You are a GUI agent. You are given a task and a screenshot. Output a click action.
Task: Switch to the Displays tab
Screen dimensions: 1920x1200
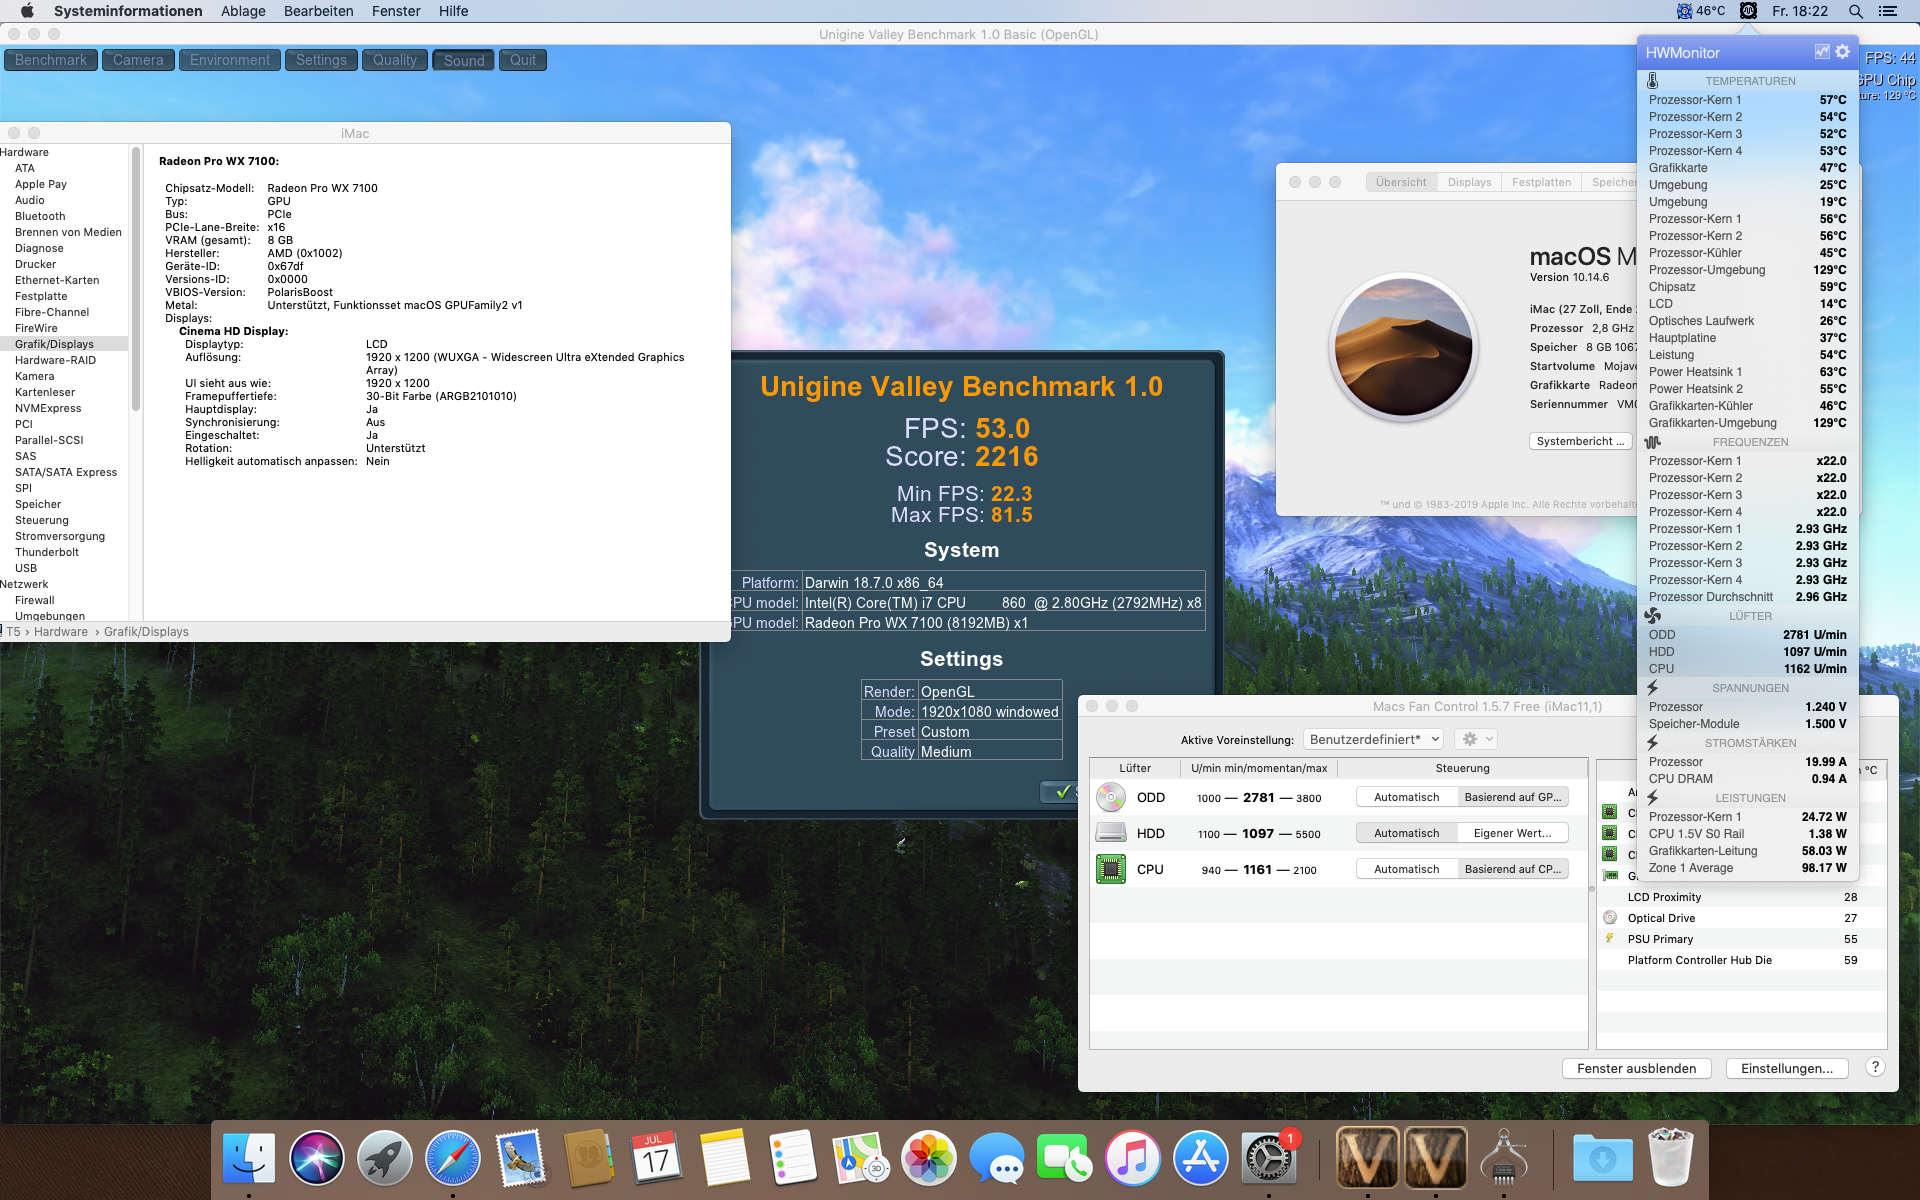click(x=1469, y=182)
